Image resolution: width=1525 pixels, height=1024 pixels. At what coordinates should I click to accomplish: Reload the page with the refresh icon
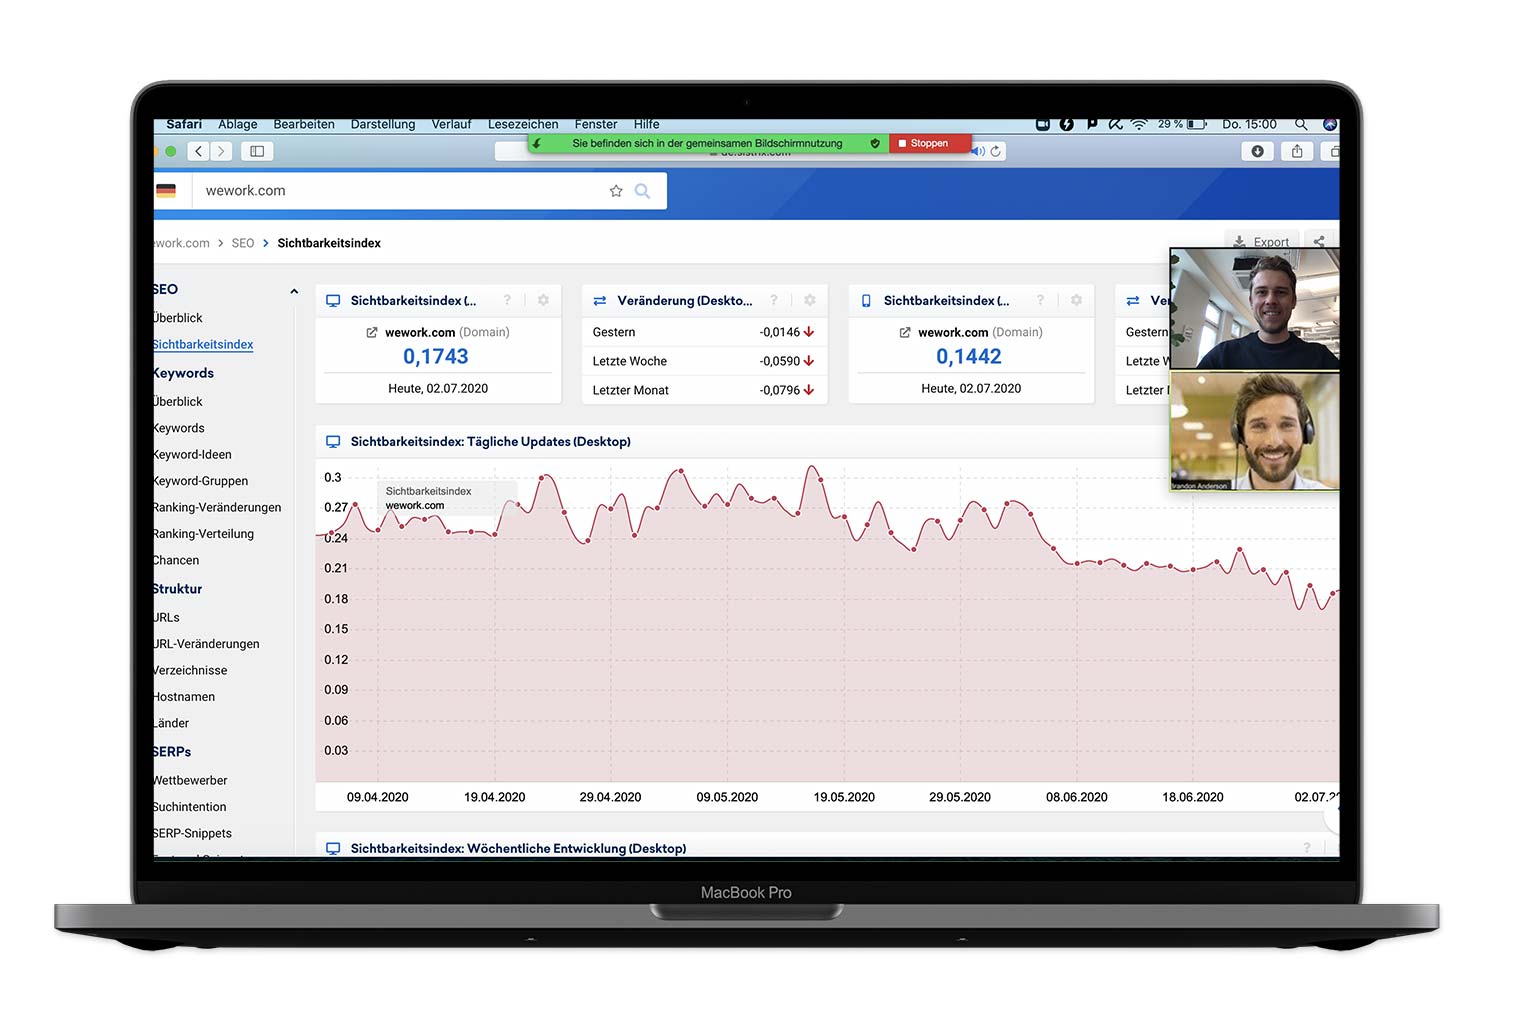pyautogui.click(x=996, y=151)
